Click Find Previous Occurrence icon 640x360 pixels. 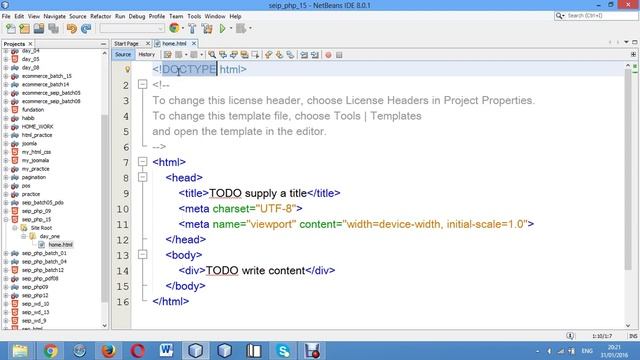click(x=223, y=55)
